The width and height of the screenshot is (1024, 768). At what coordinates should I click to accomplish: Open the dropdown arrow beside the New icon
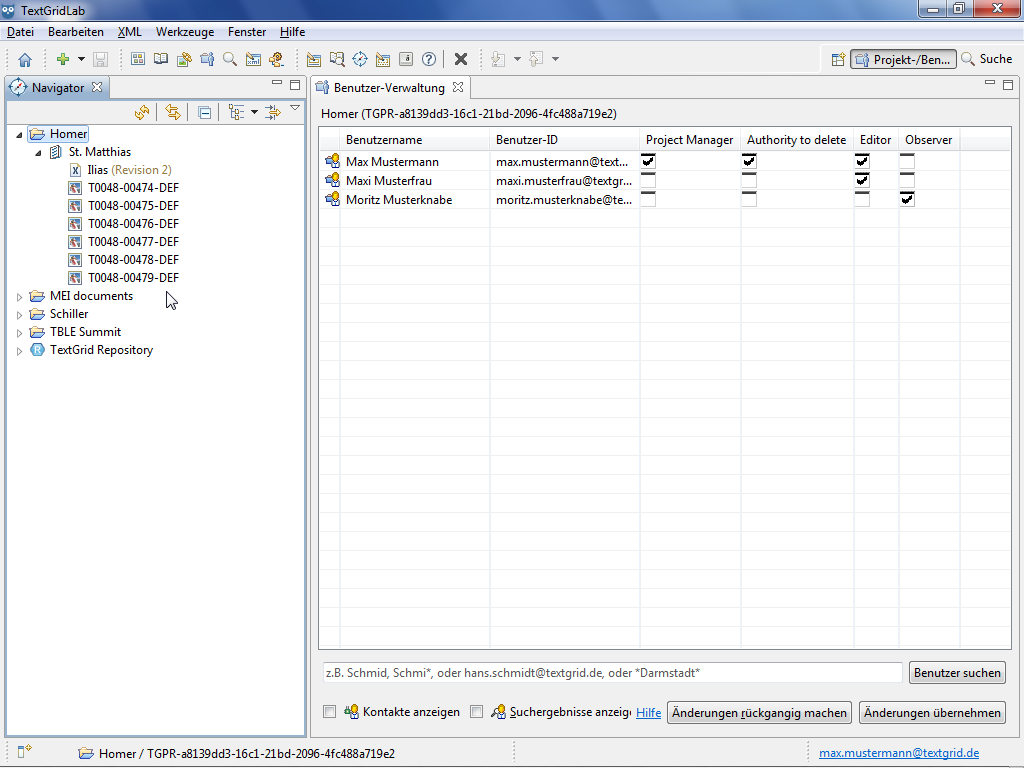coord(82,60)
